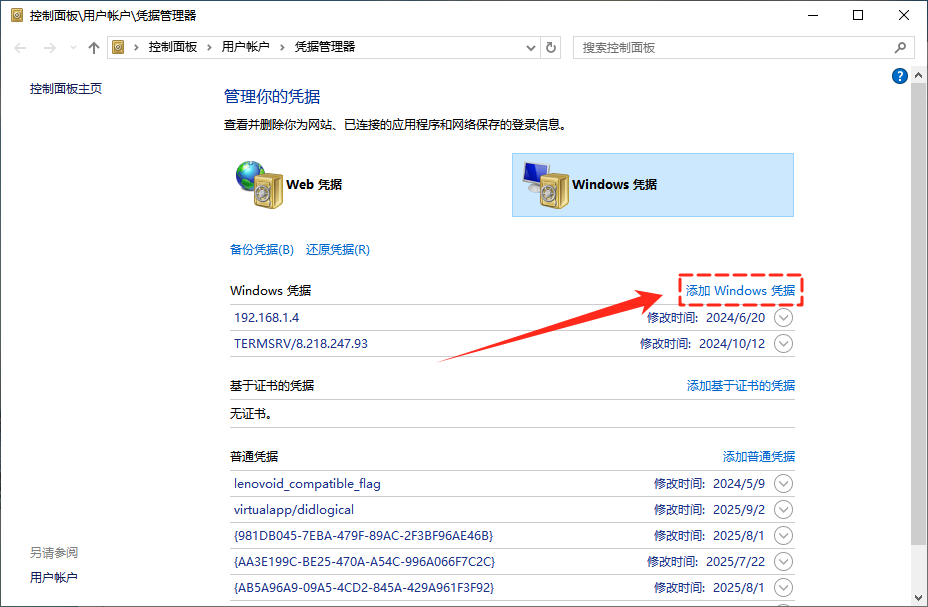Click the Back navigation arrow
This screenshot has height=607, width=928.
(x=20, y=48)
